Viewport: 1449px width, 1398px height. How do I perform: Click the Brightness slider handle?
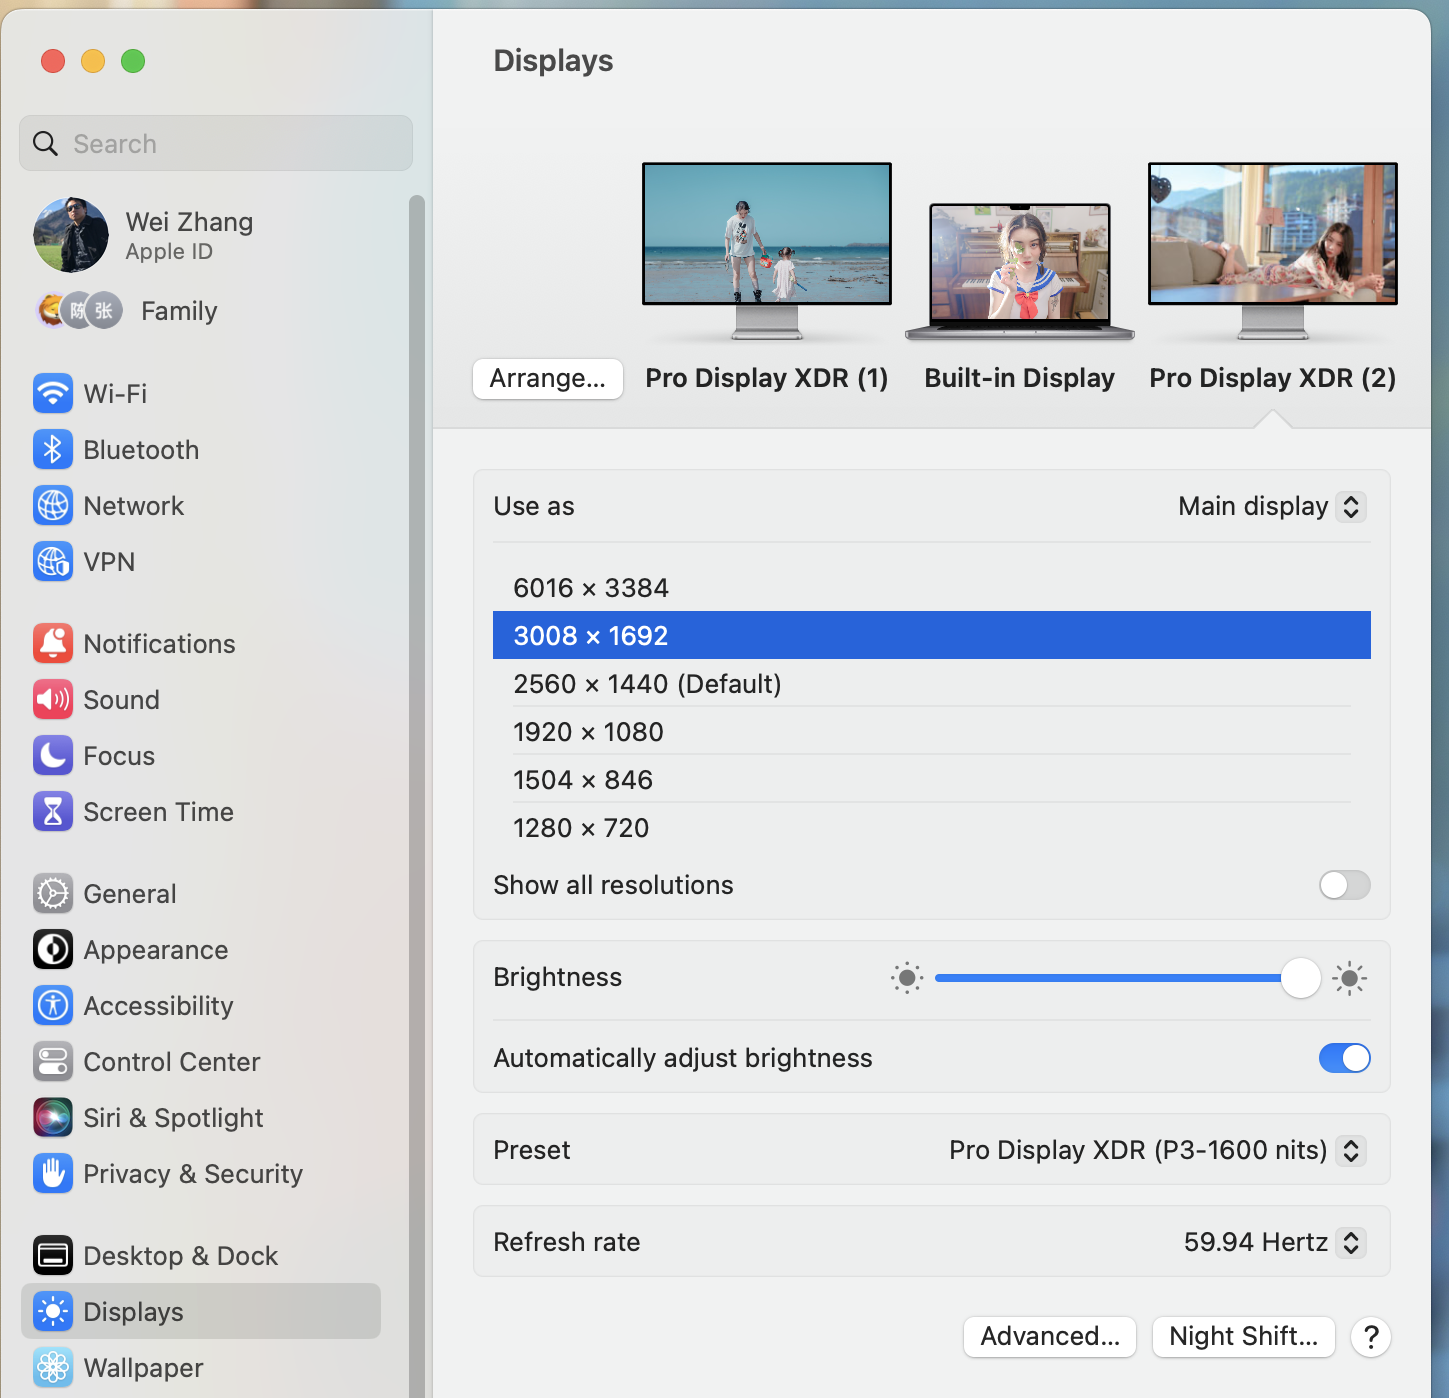1301,978
